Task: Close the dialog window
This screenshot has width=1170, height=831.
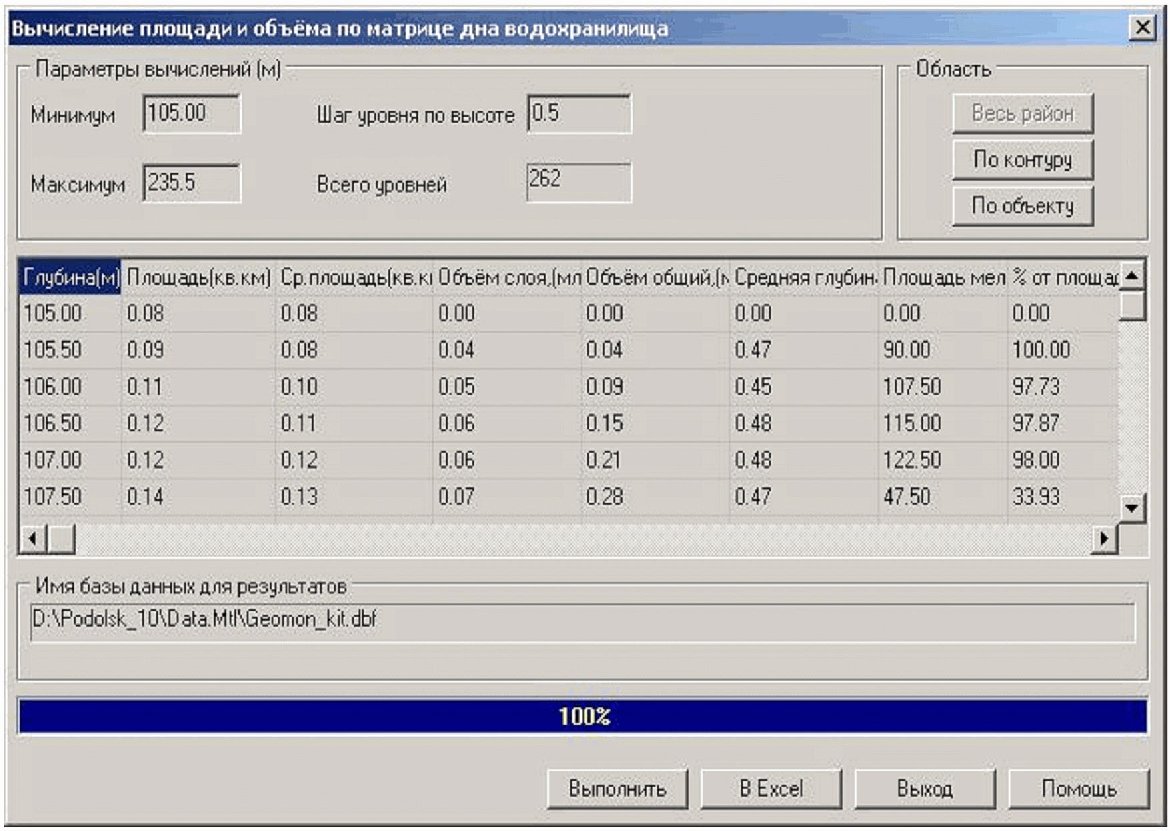Action: pos(1142,29)
